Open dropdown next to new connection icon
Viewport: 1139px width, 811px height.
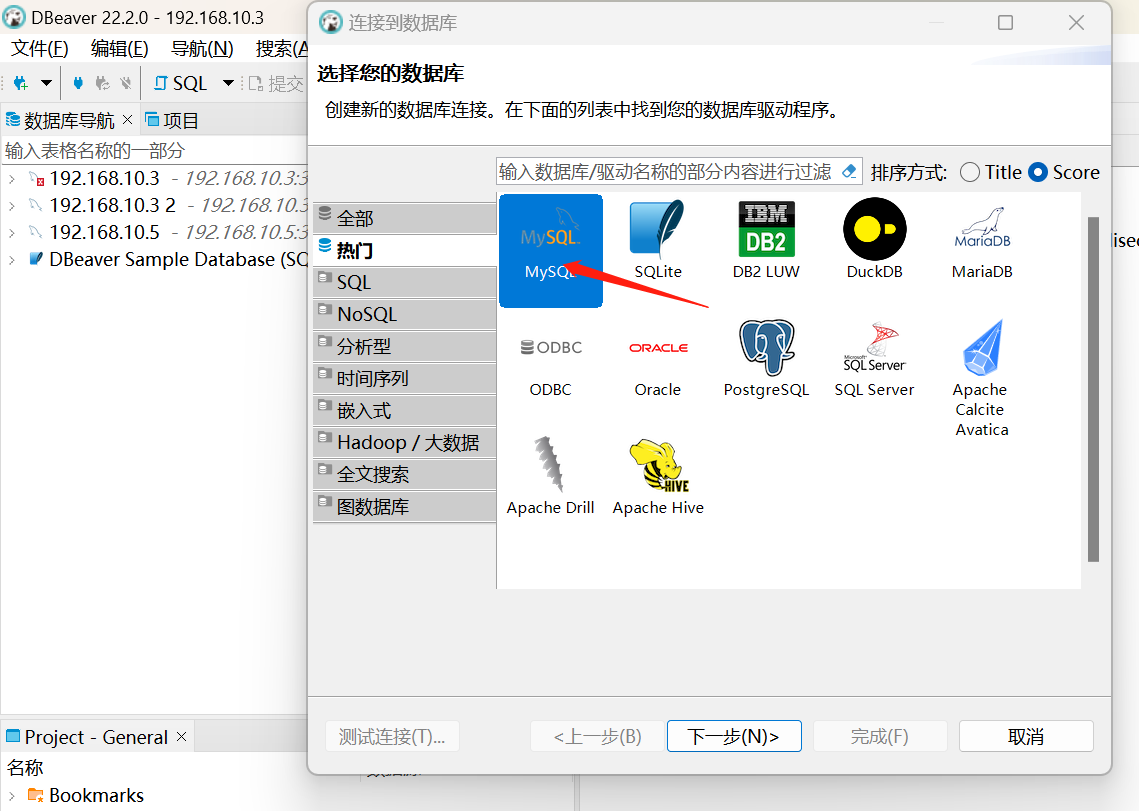(x=46, y=83)
